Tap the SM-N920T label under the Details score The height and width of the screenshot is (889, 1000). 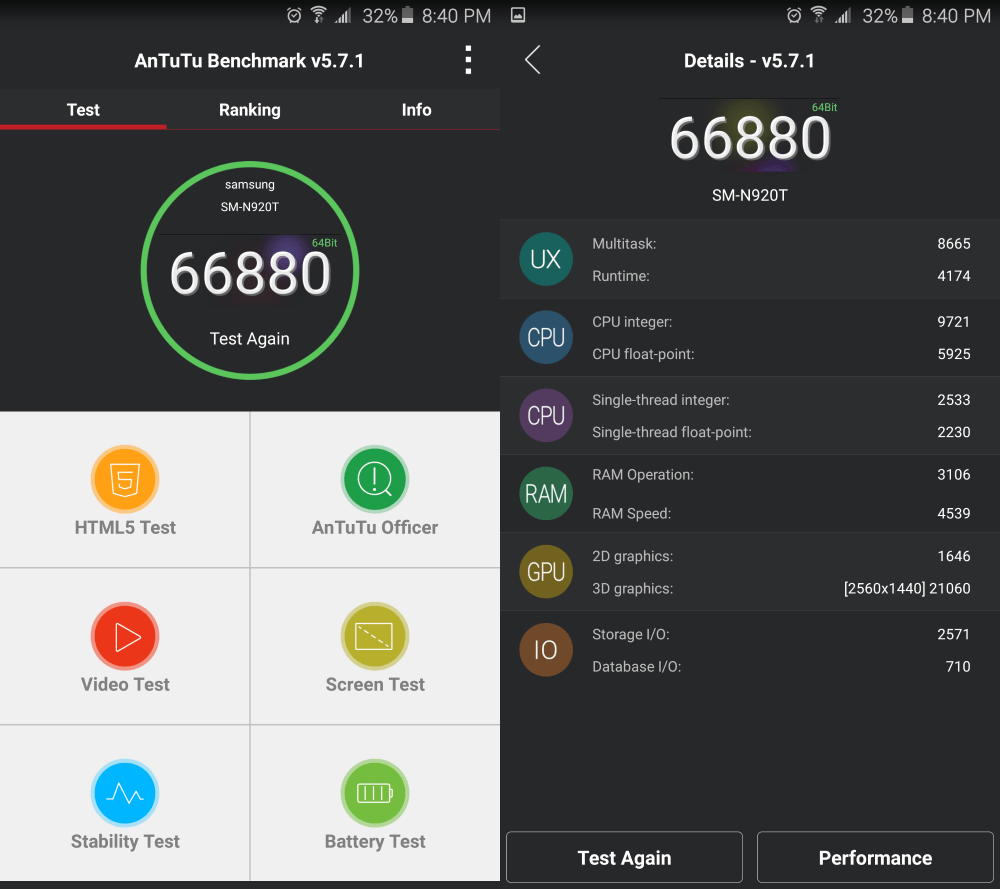point(749,195)
